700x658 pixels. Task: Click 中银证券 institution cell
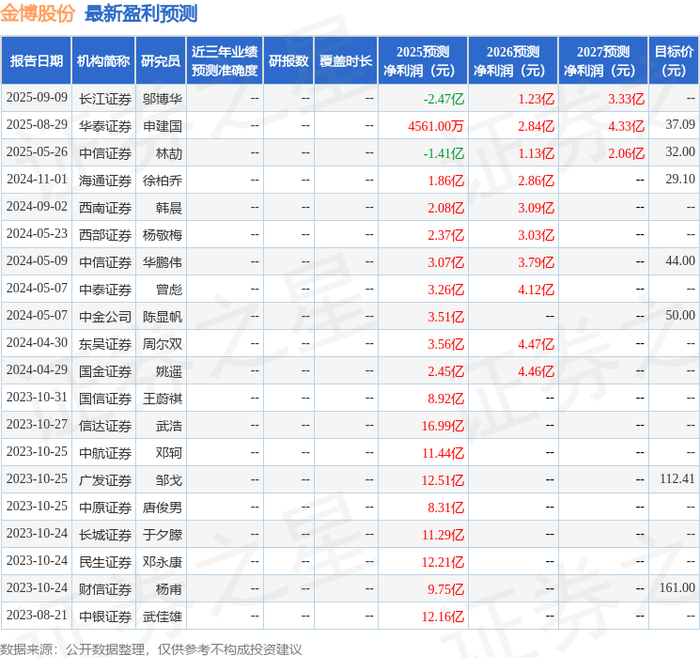[x=105, y=616]
